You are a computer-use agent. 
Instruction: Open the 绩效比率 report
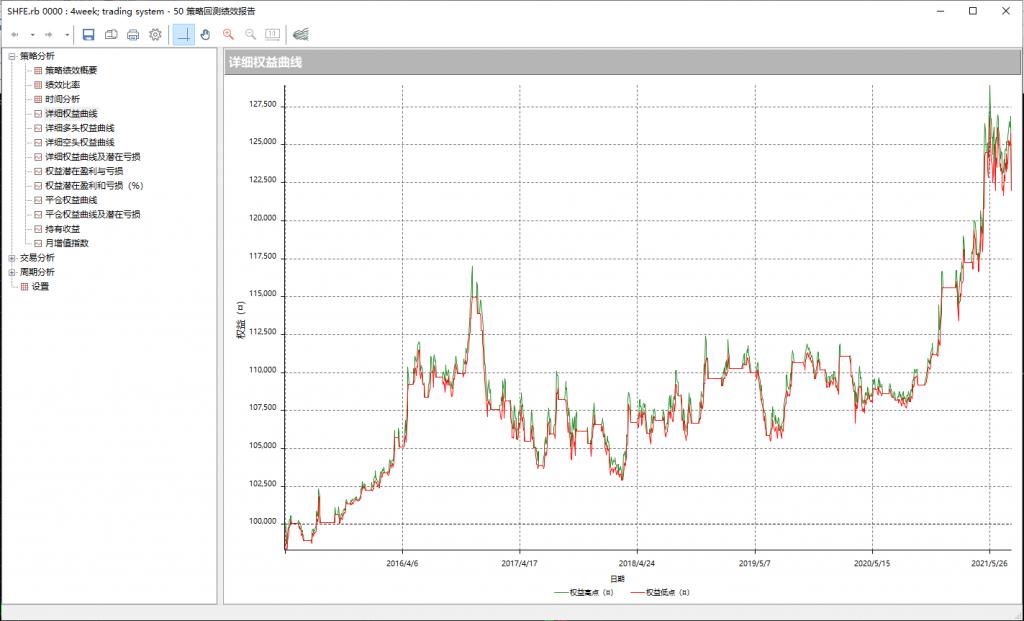click(x=63, y=85)
